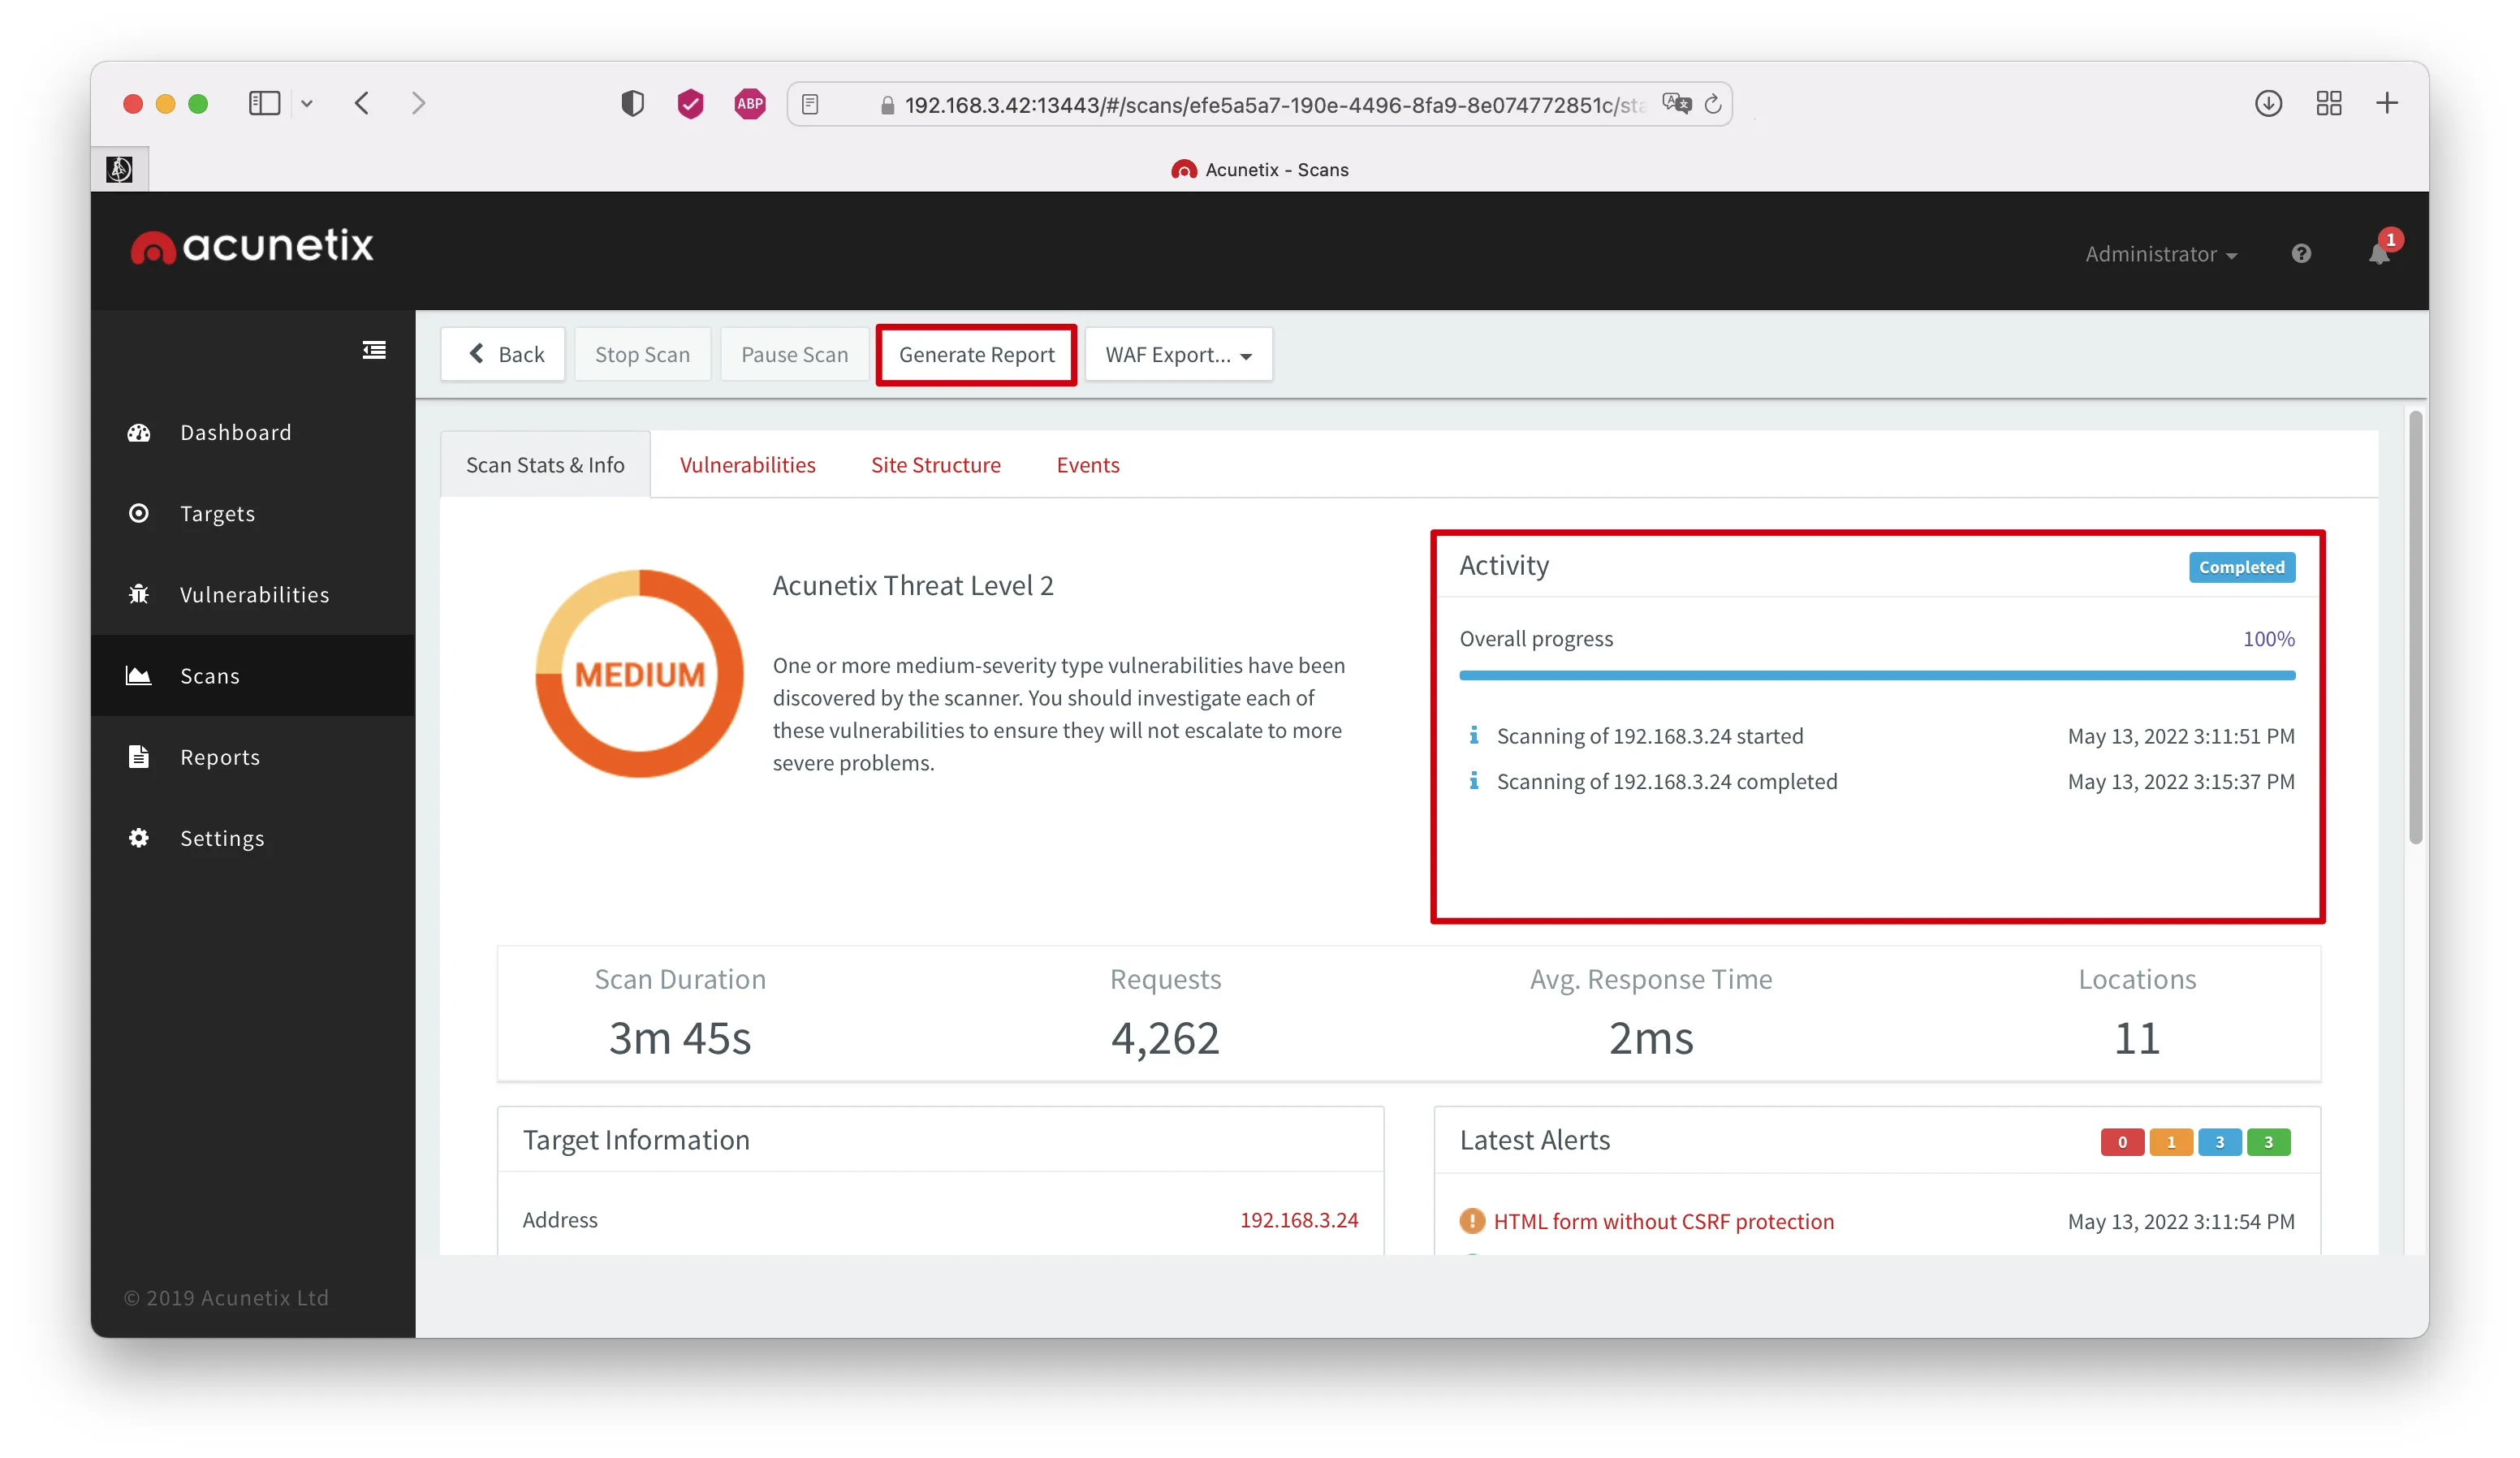Click the translate icon in address bar
2520x1458 pixels.
coord(1676,103)
